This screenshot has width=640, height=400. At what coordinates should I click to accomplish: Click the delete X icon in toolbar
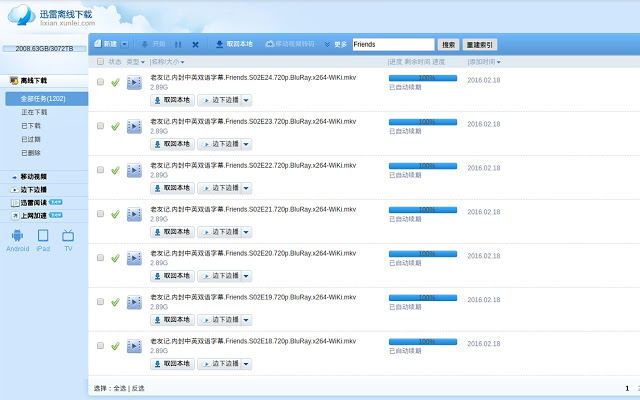pos(196,44)
